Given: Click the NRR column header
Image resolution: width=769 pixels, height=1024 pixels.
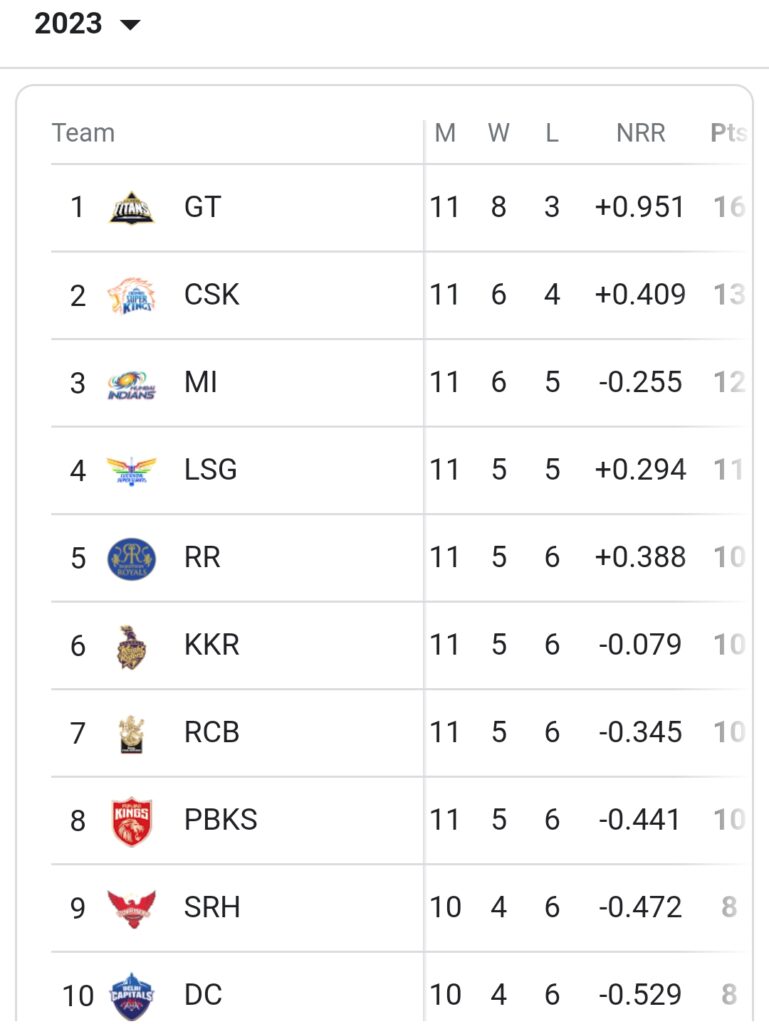Looking at the screenshot, I should 640,133.
